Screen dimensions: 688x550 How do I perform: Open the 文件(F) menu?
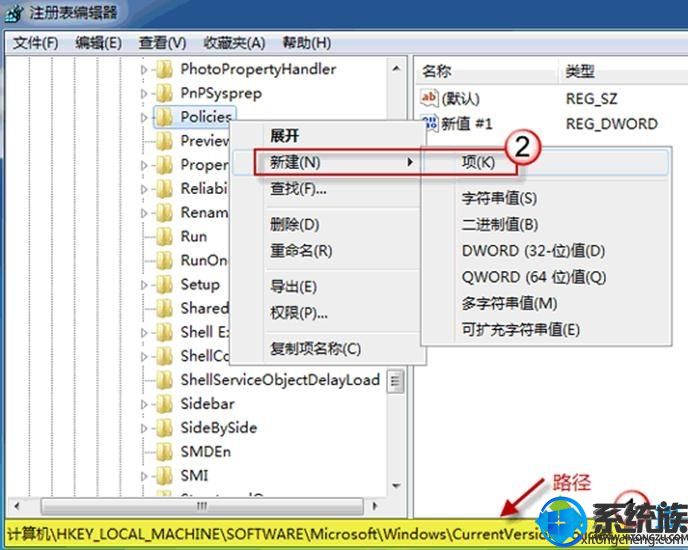pos(35,43)
